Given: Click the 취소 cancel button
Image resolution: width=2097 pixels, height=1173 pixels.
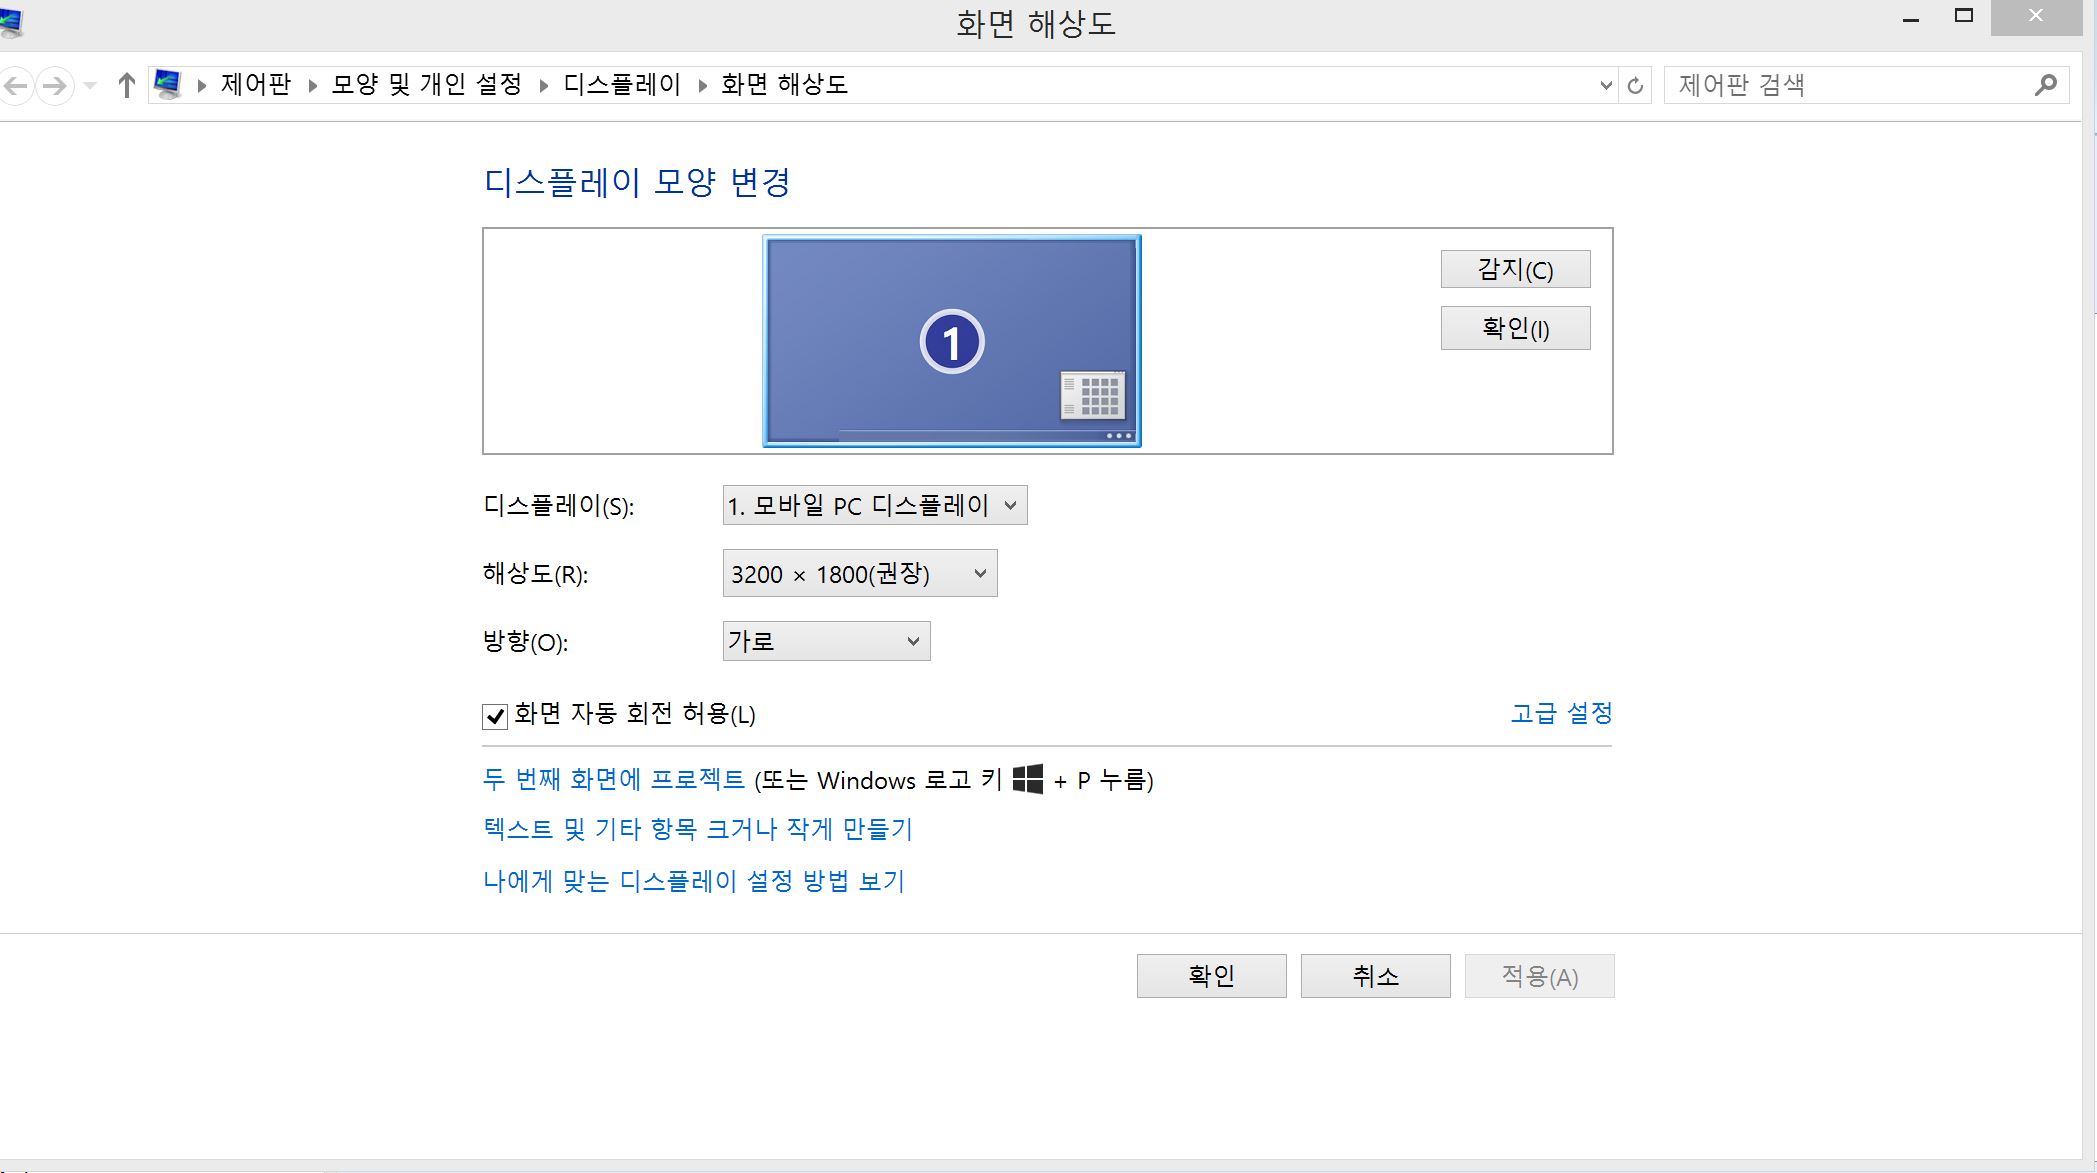Looking at the screenshot, I should click(x=1375, y=976).
